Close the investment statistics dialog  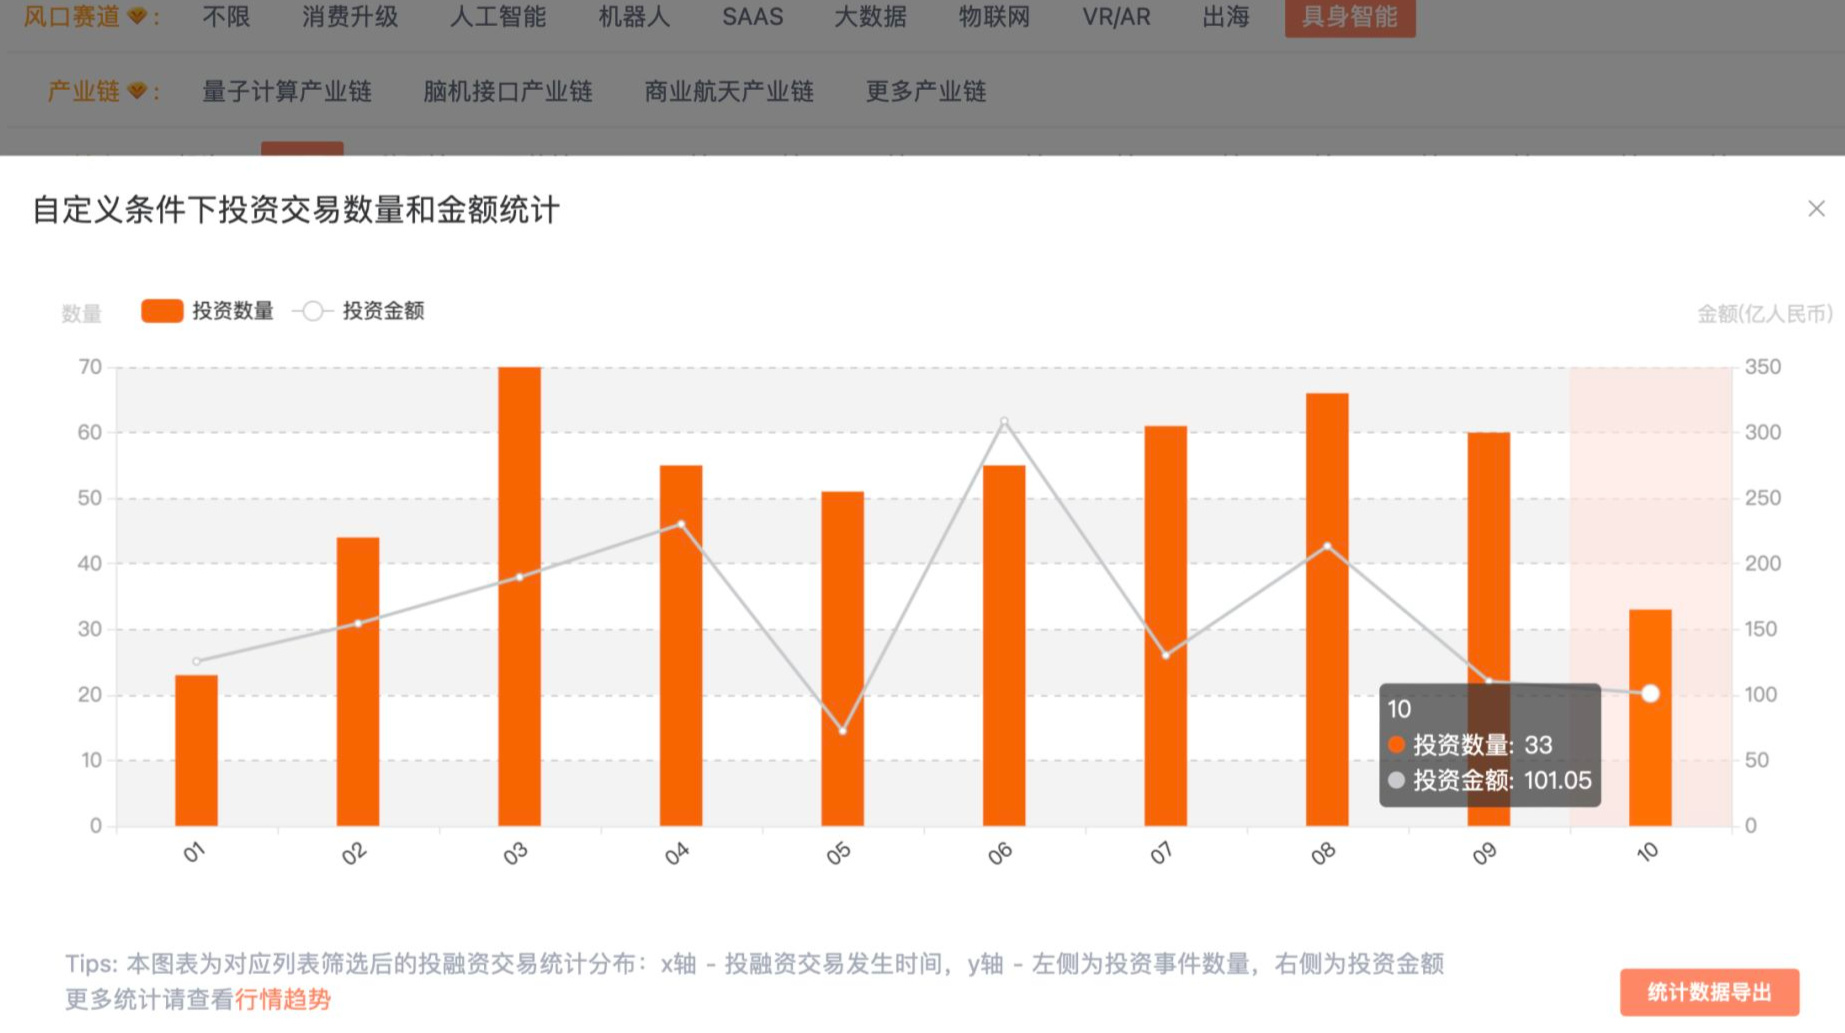tap(1816, 208)
